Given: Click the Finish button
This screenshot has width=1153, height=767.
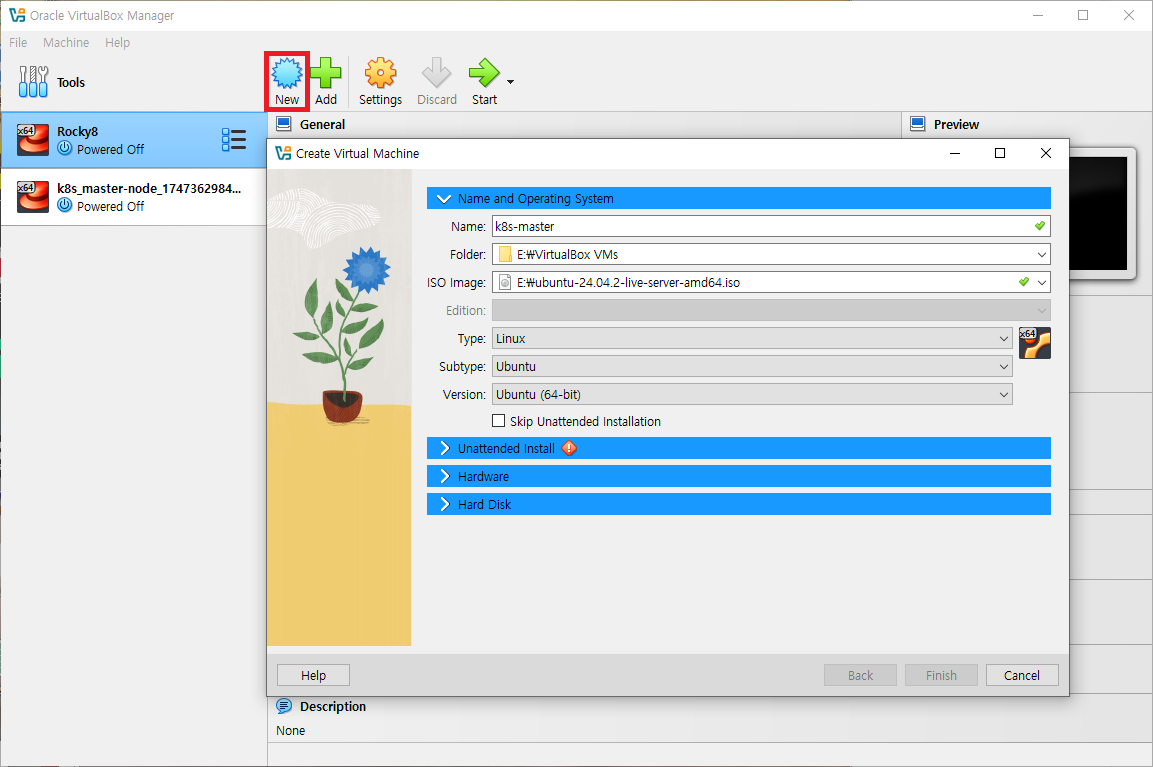Looking at the screenshot, I should click(x=941, y=675).
